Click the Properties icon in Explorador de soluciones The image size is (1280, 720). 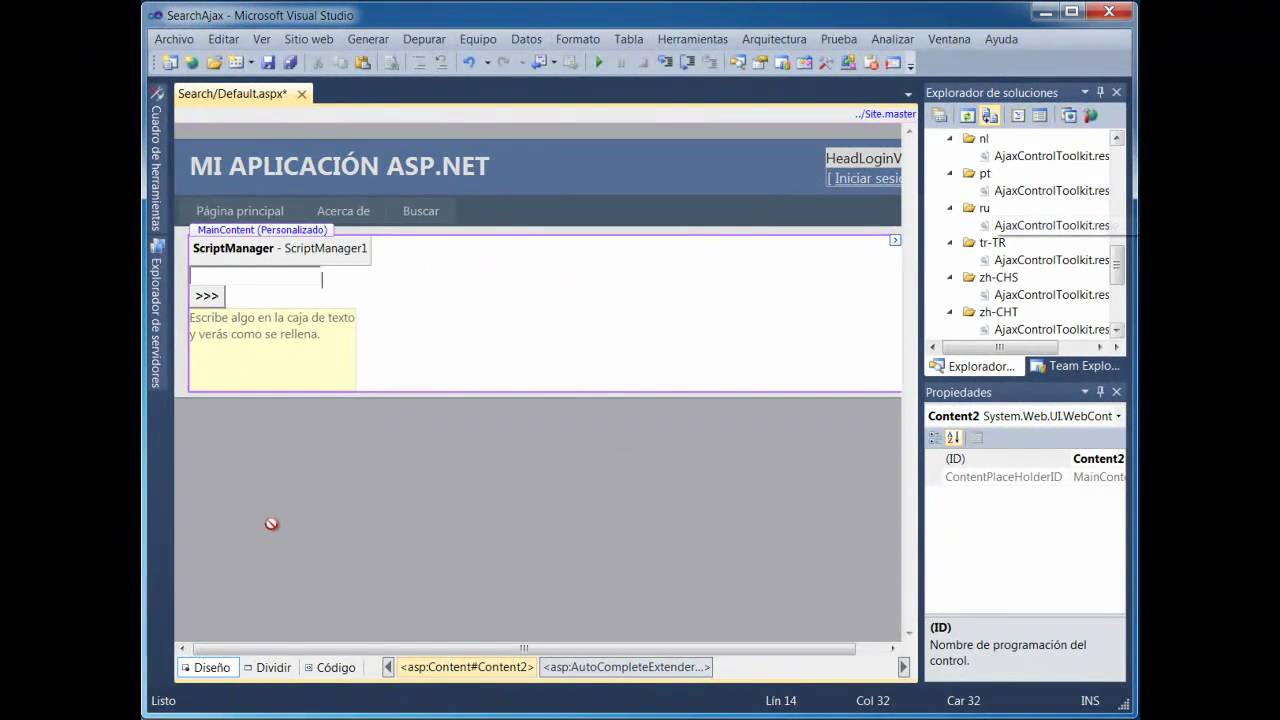pyautogui.click(x=940, y=115)
